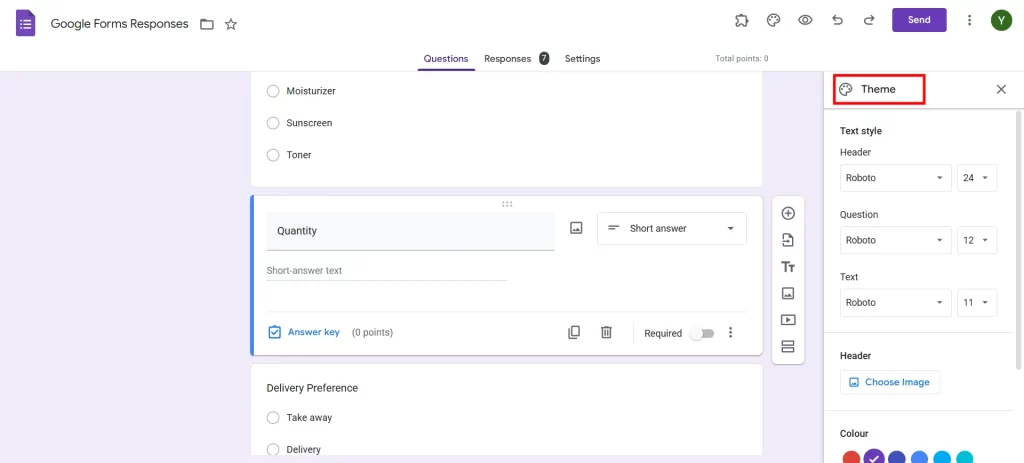This screenshot has height=463, width=1024.
Task: Open the customize theme palette icon
Action: (x=773, y=20)
